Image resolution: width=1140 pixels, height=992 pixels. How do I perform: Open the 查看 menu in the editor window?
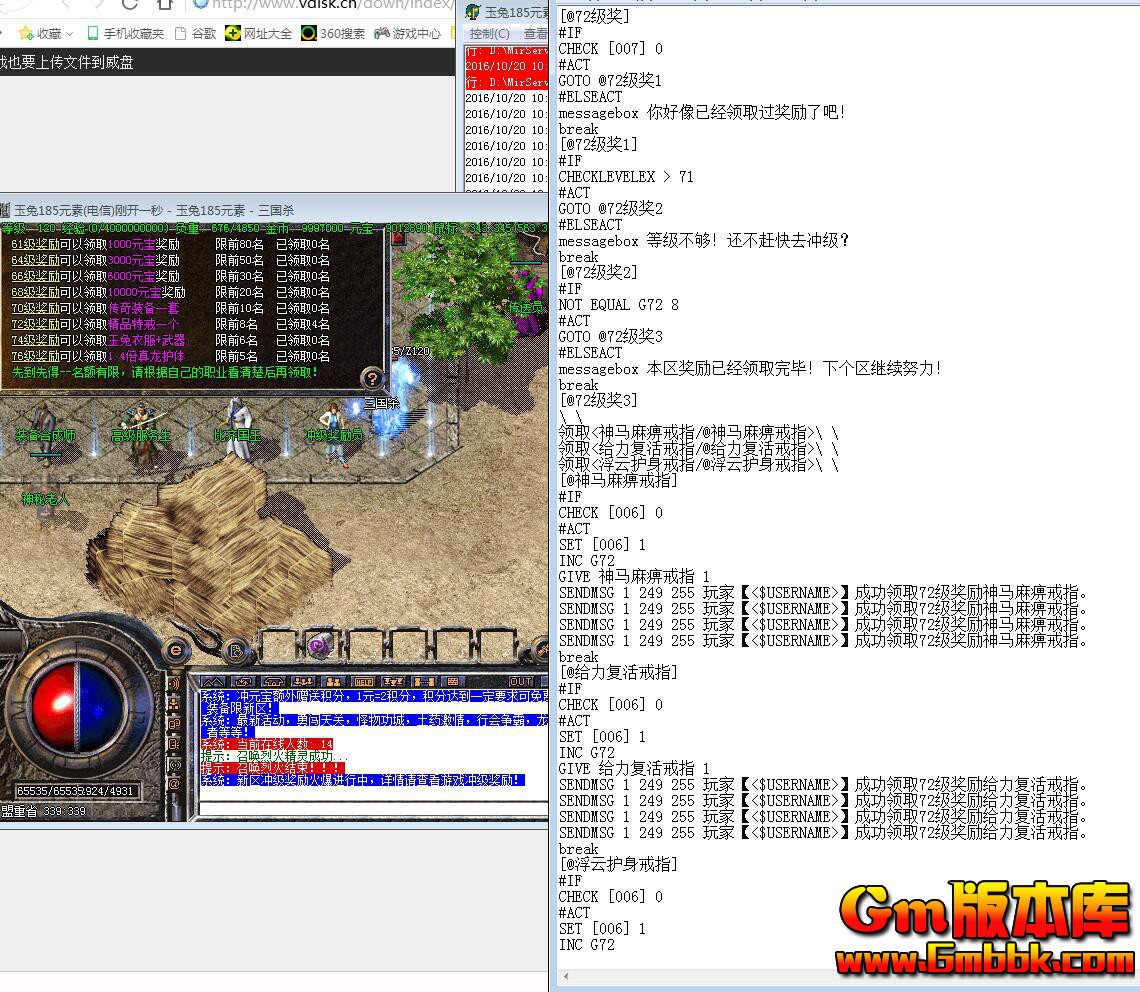pos(535,33)
